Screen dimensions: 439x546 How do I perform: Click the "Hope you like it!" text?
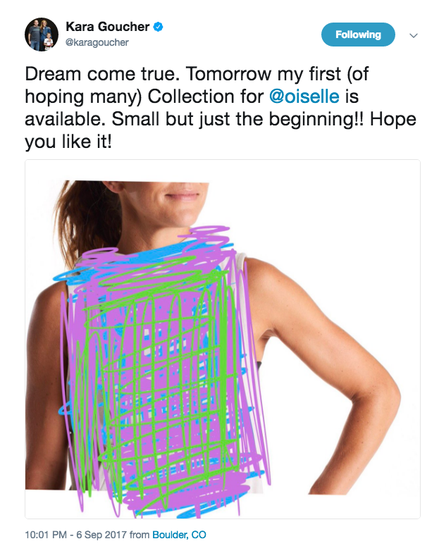tap(221, 131)
